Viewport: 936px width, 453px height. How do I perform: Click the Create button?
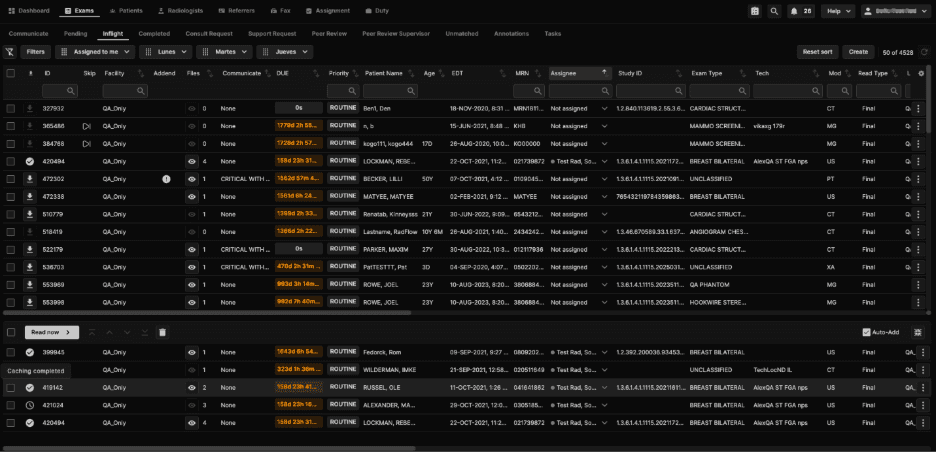[x=858, y=52]
